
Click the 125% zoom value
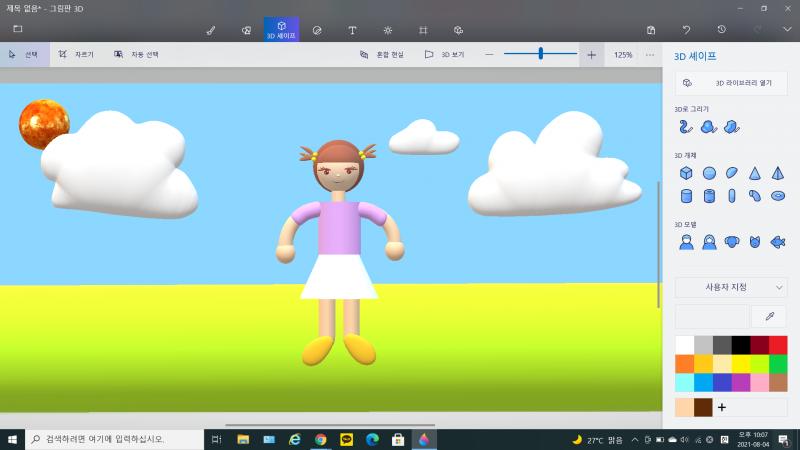[622, 55]
